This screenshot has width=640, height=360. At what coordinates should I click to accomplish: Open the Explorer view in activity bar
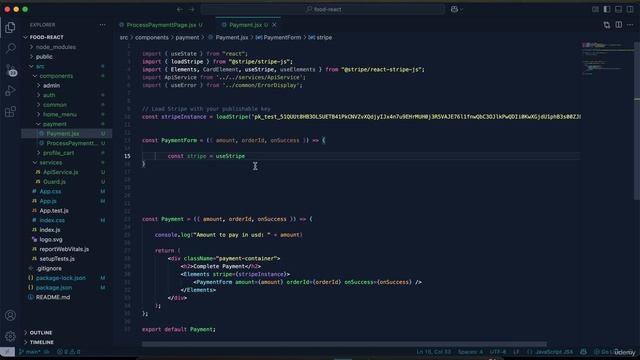tap(10, 27)
